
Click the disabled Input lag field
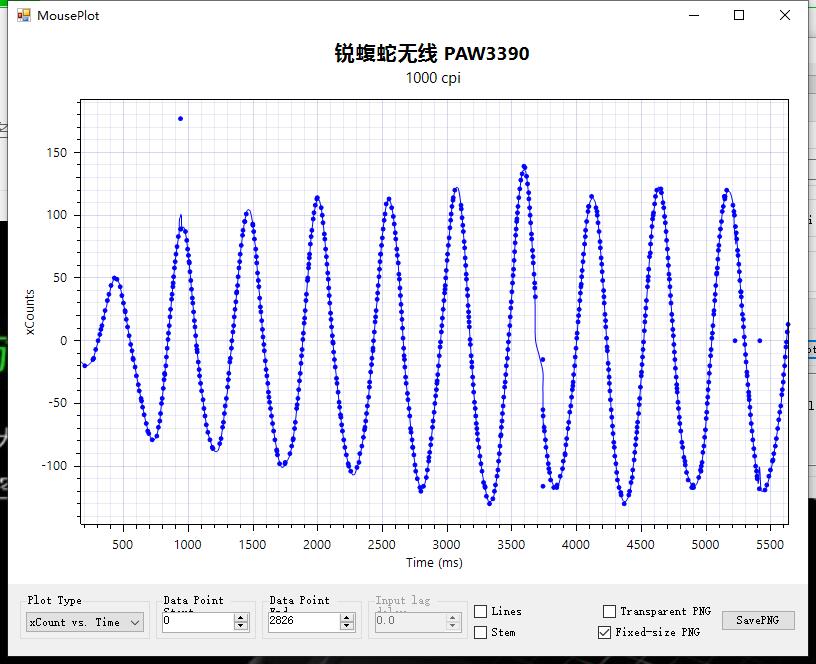[x=410, y=621]
